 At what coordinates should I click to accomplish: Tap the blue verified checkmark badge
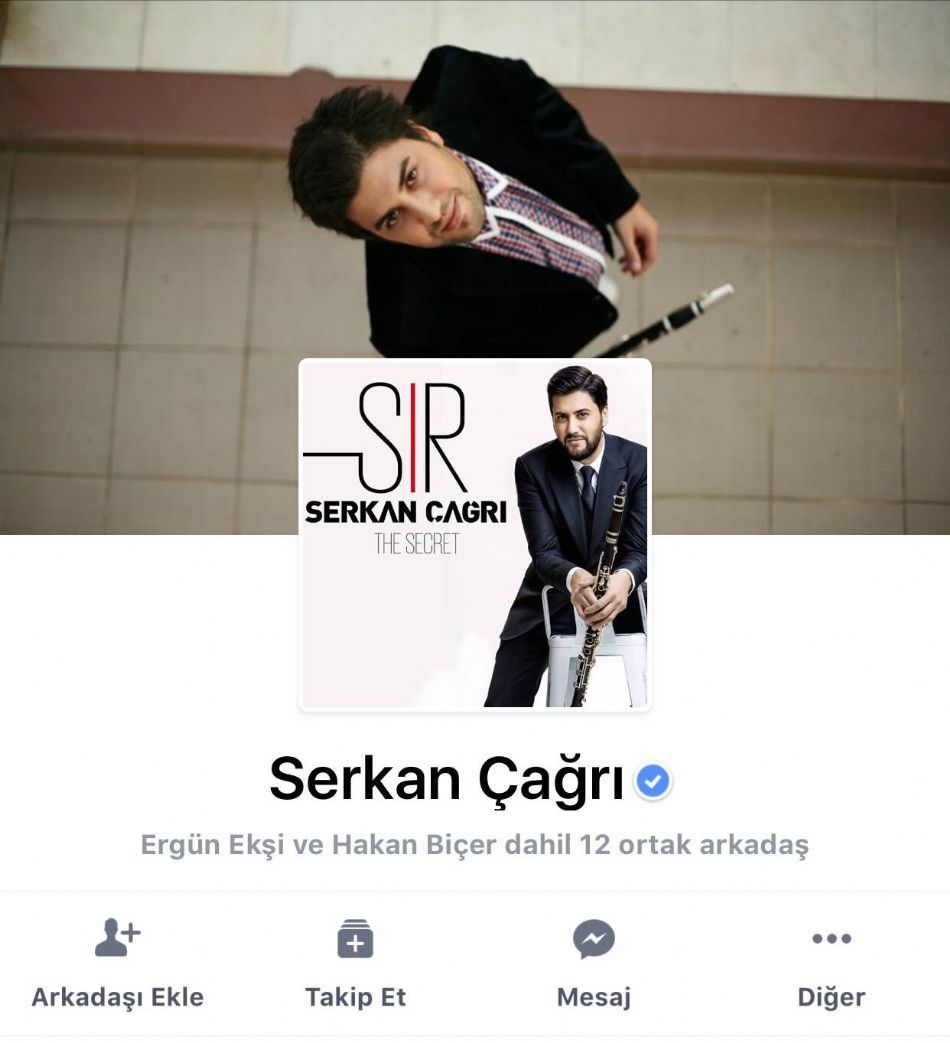[653, 781]
